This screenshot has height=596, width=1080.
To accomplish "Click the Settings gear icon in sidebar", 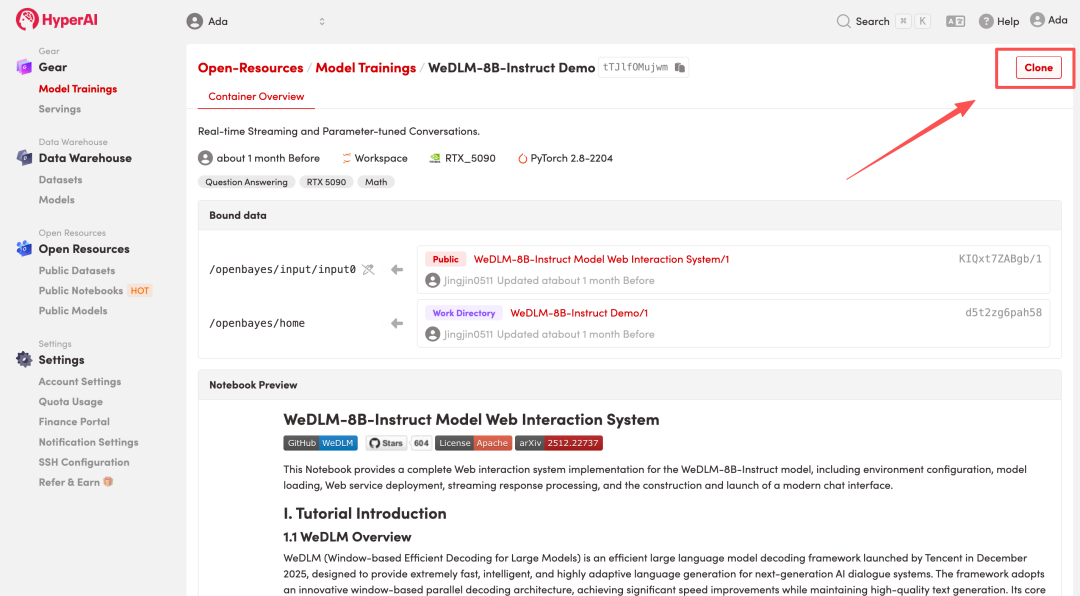I will pyautogui.click(x=24, y=360).
